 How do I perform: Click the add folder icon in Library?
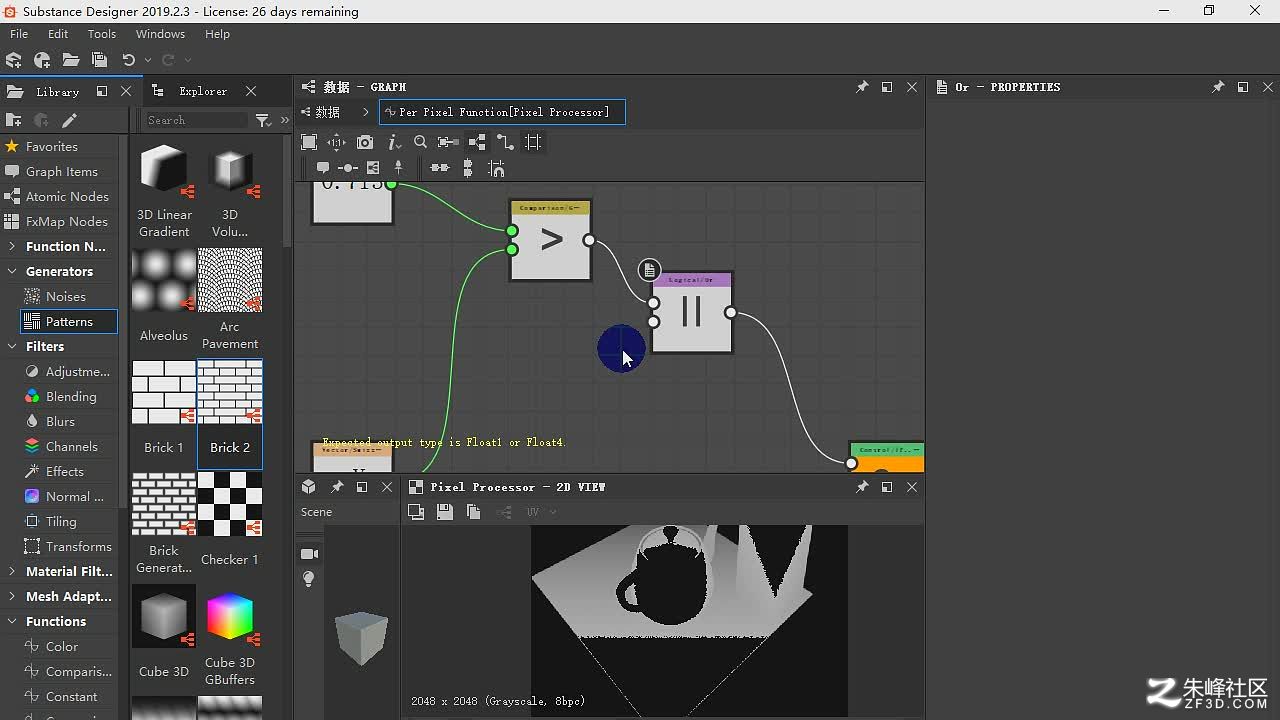click(14, 120)
